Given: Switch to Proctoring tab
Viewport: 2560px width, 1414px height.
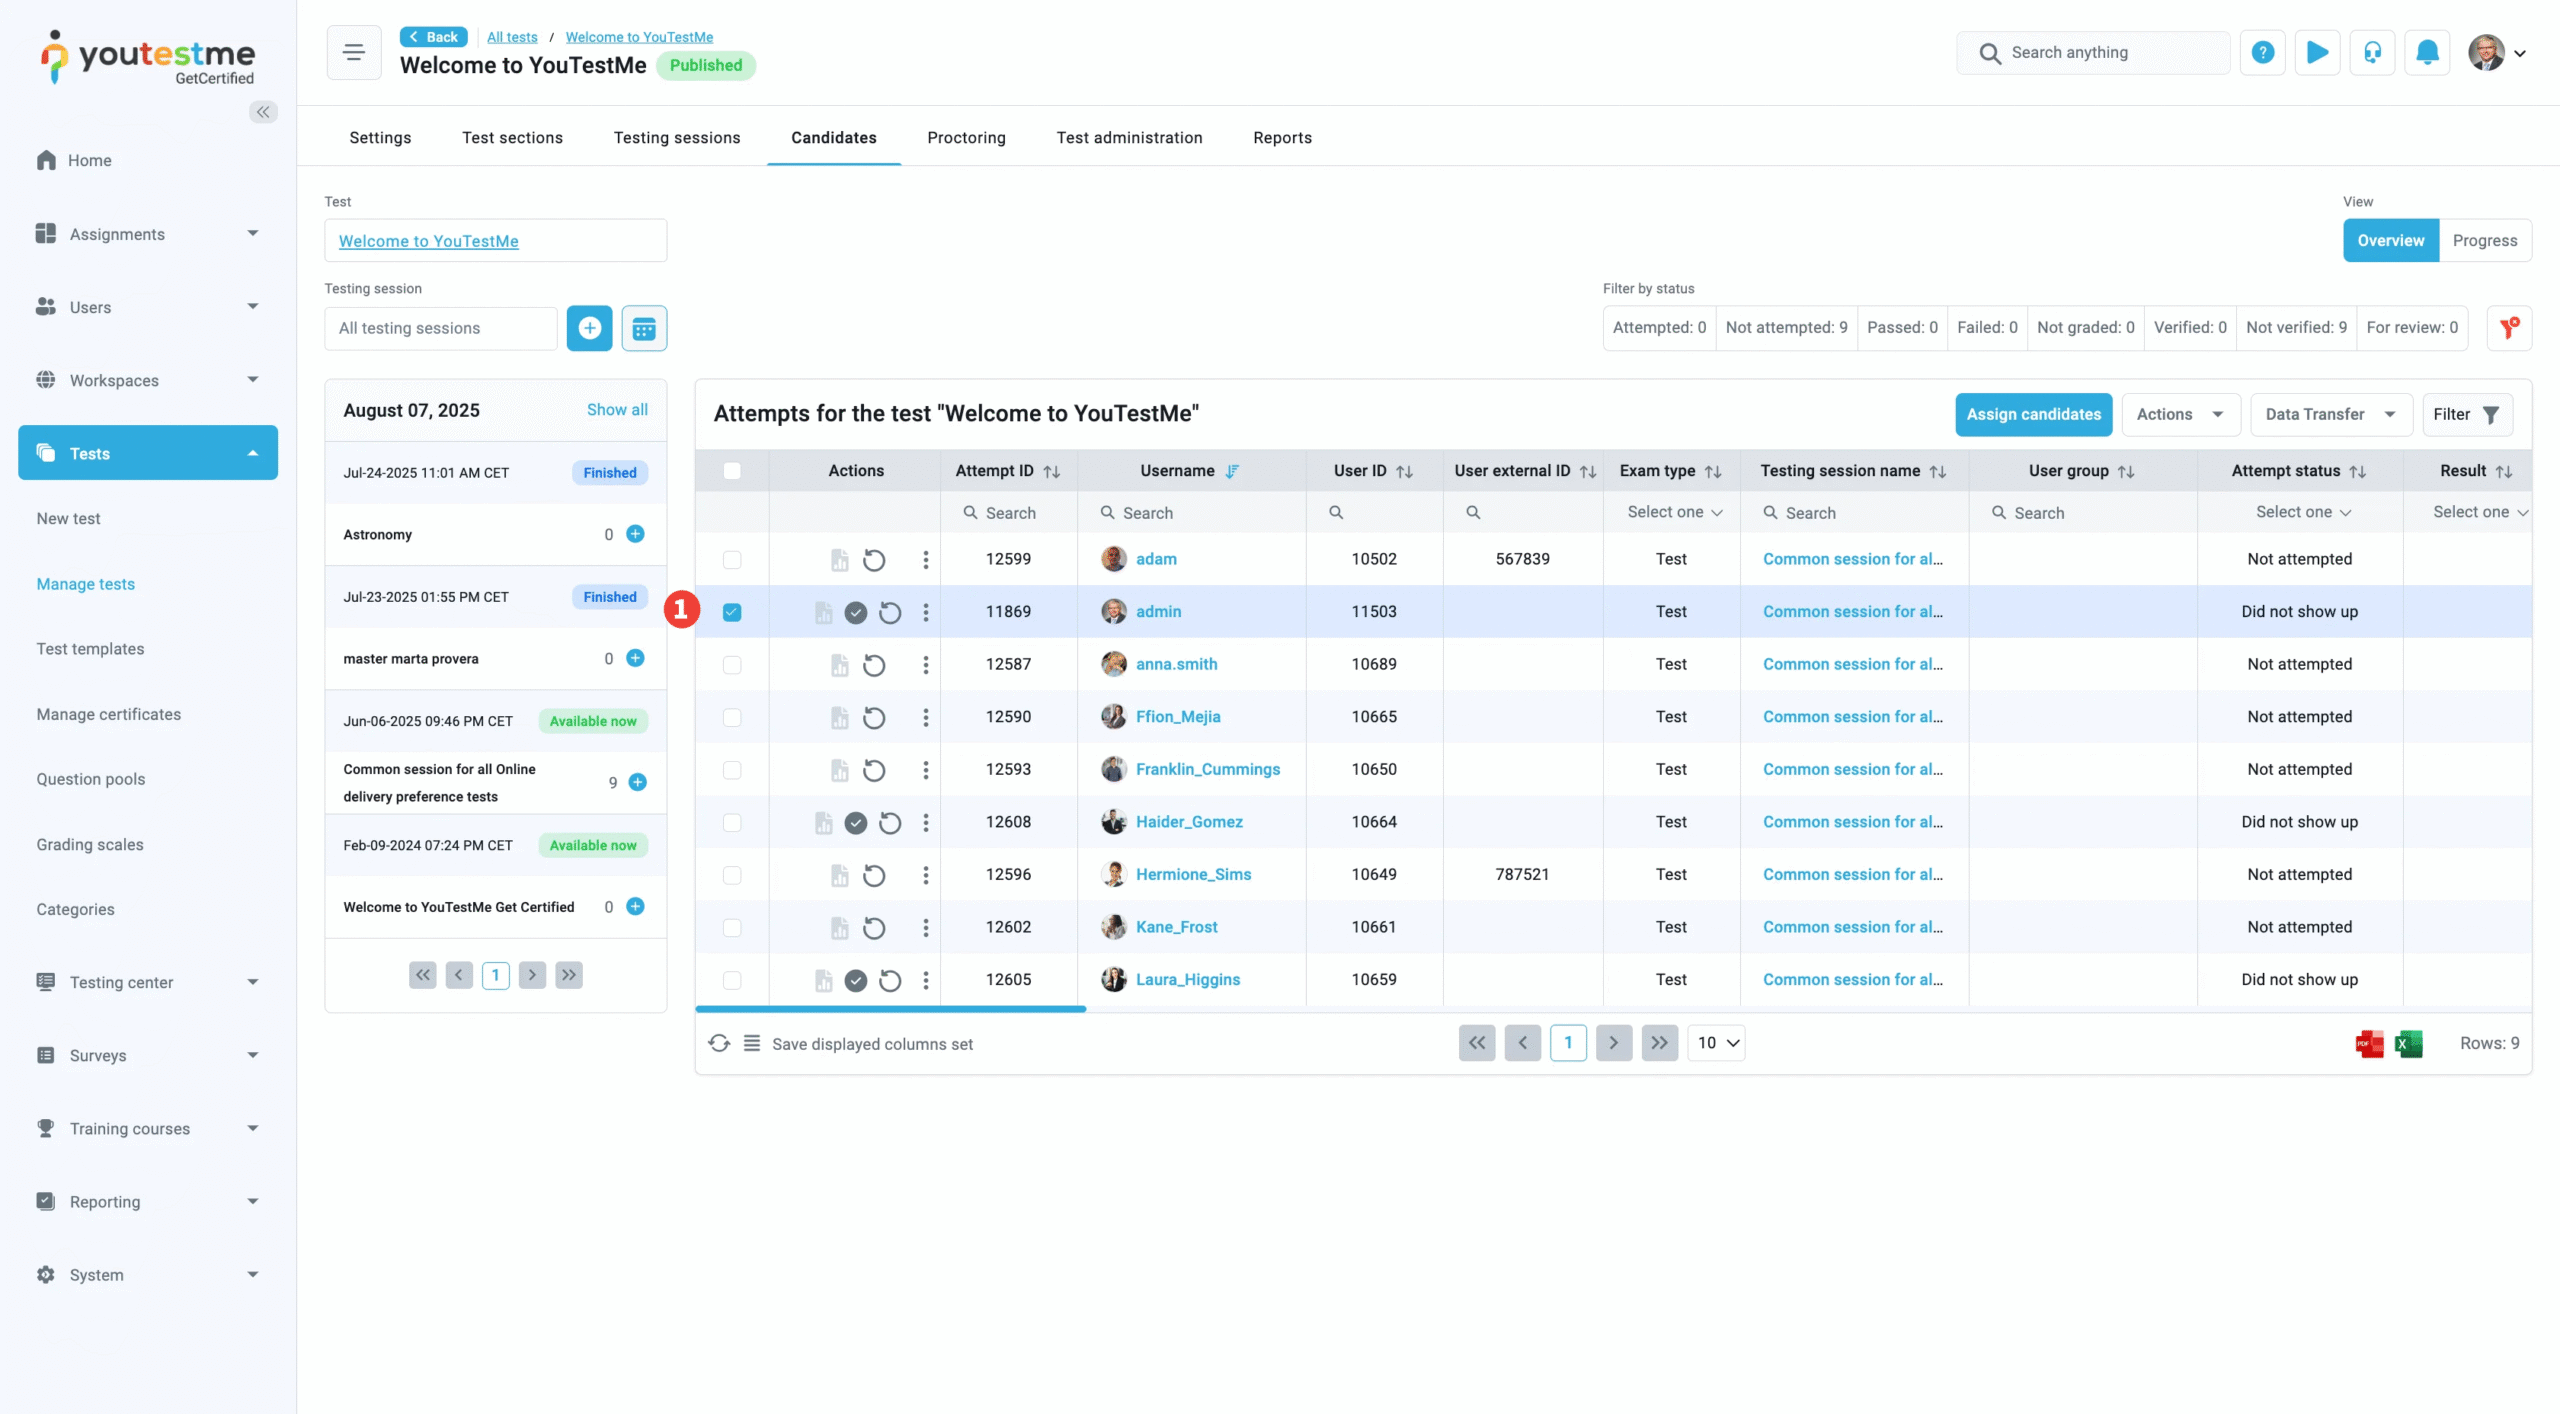Looking at the screenshot, I should [x=966, y=138].
